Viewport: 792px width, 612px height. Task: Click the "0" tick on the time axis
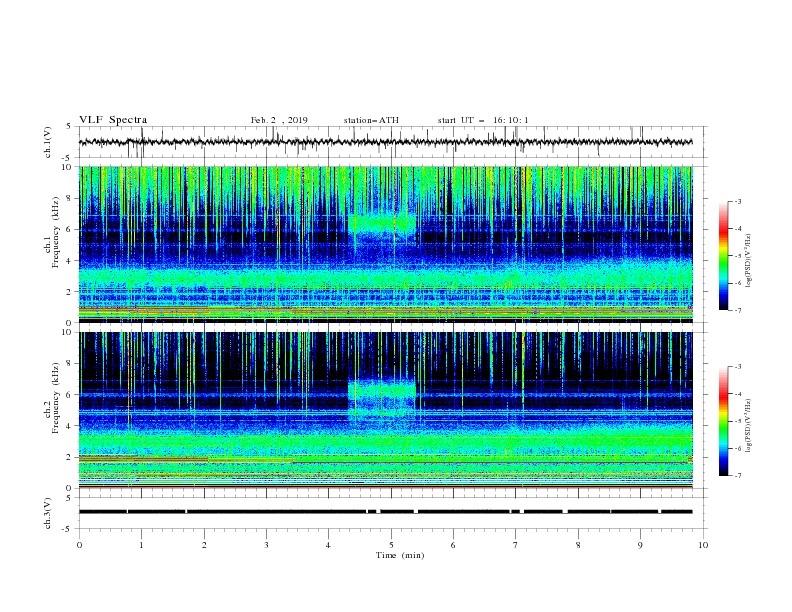pos(79,545)
